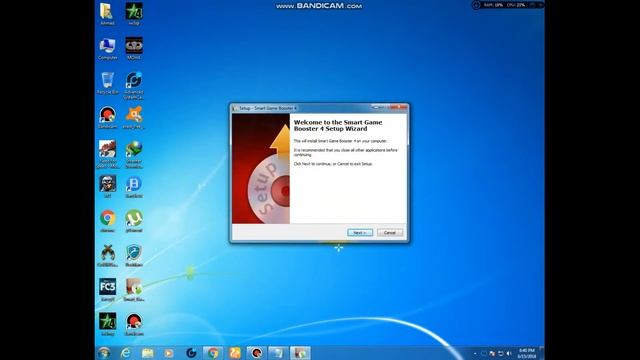Launch Internet Explorer from the taskbar
The height and width of the screenshot is (360, 640).
click(125, 353)
